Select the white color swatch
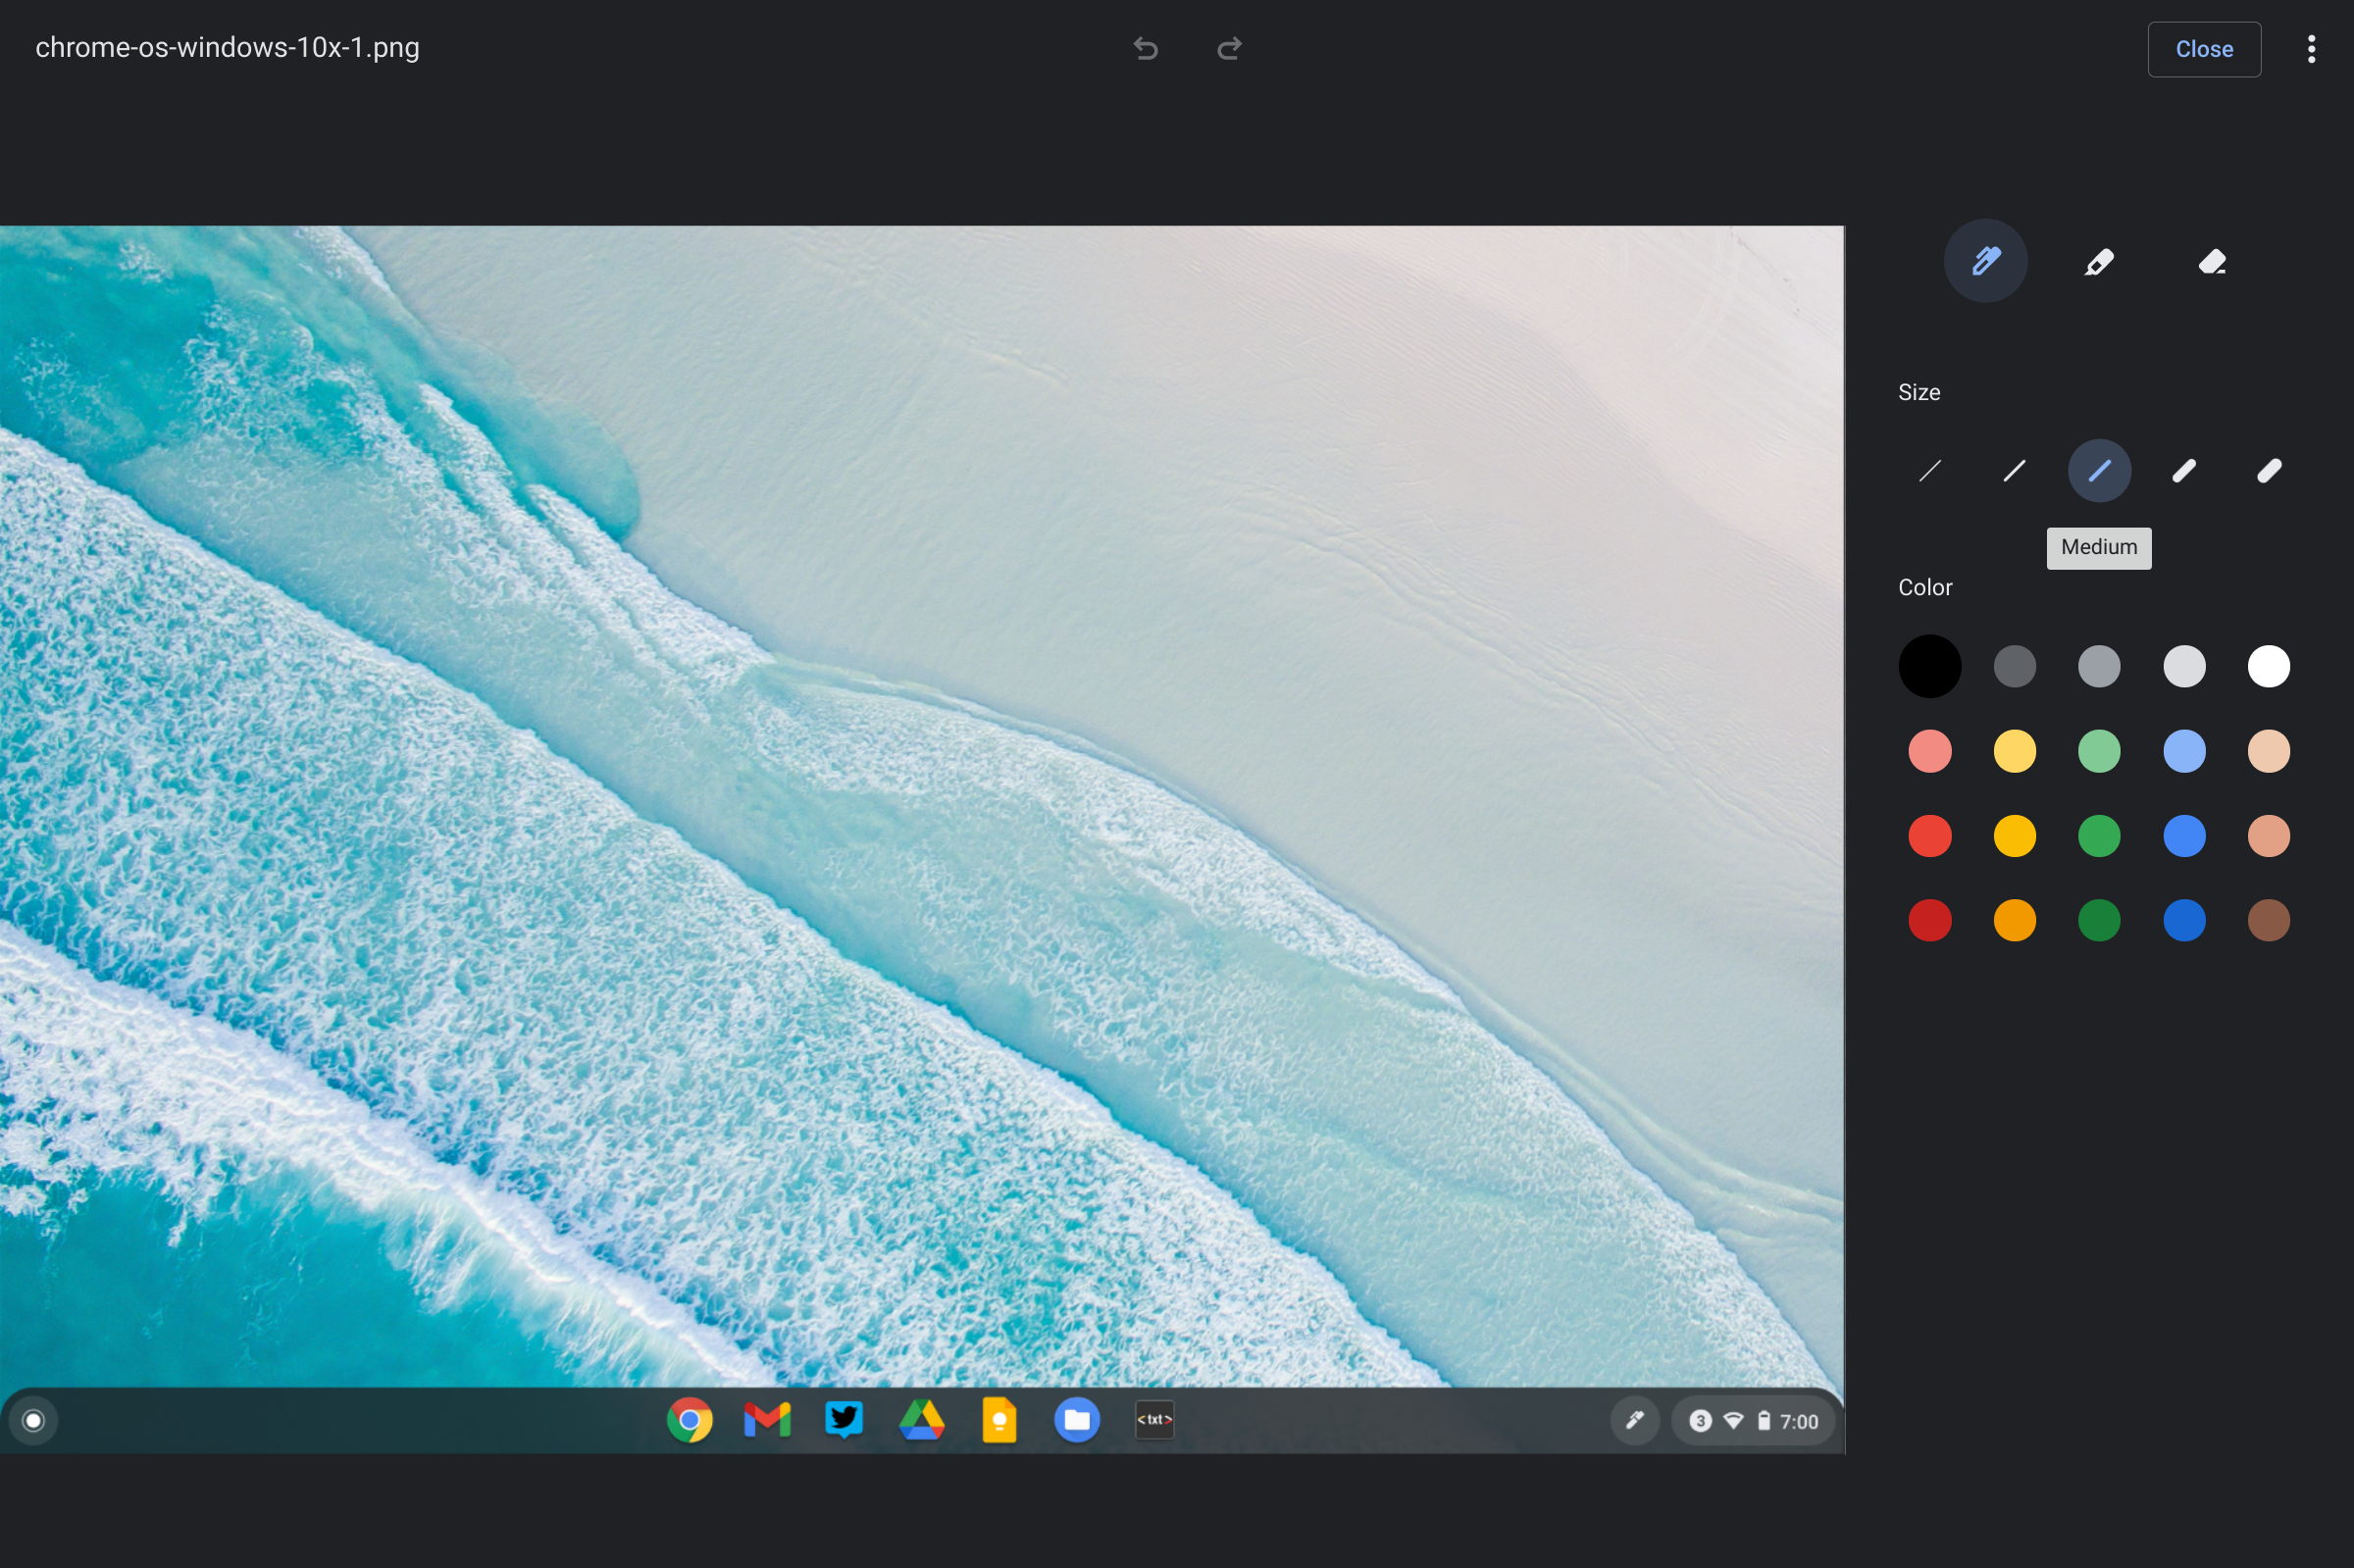The width and height of the screenshot is (2354, 1568). click(x=2268, y=665)
